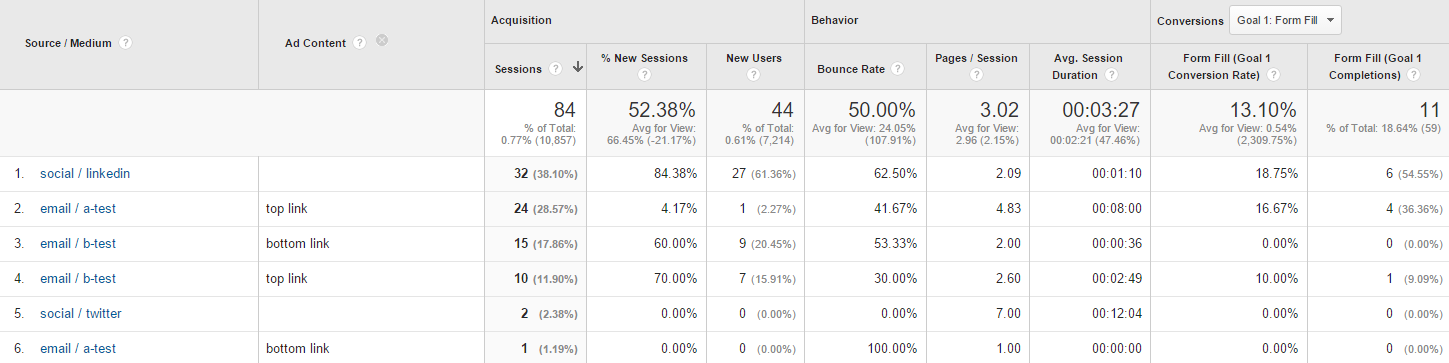
Task: Show help for % New Sessions
Action: point(644,75)
